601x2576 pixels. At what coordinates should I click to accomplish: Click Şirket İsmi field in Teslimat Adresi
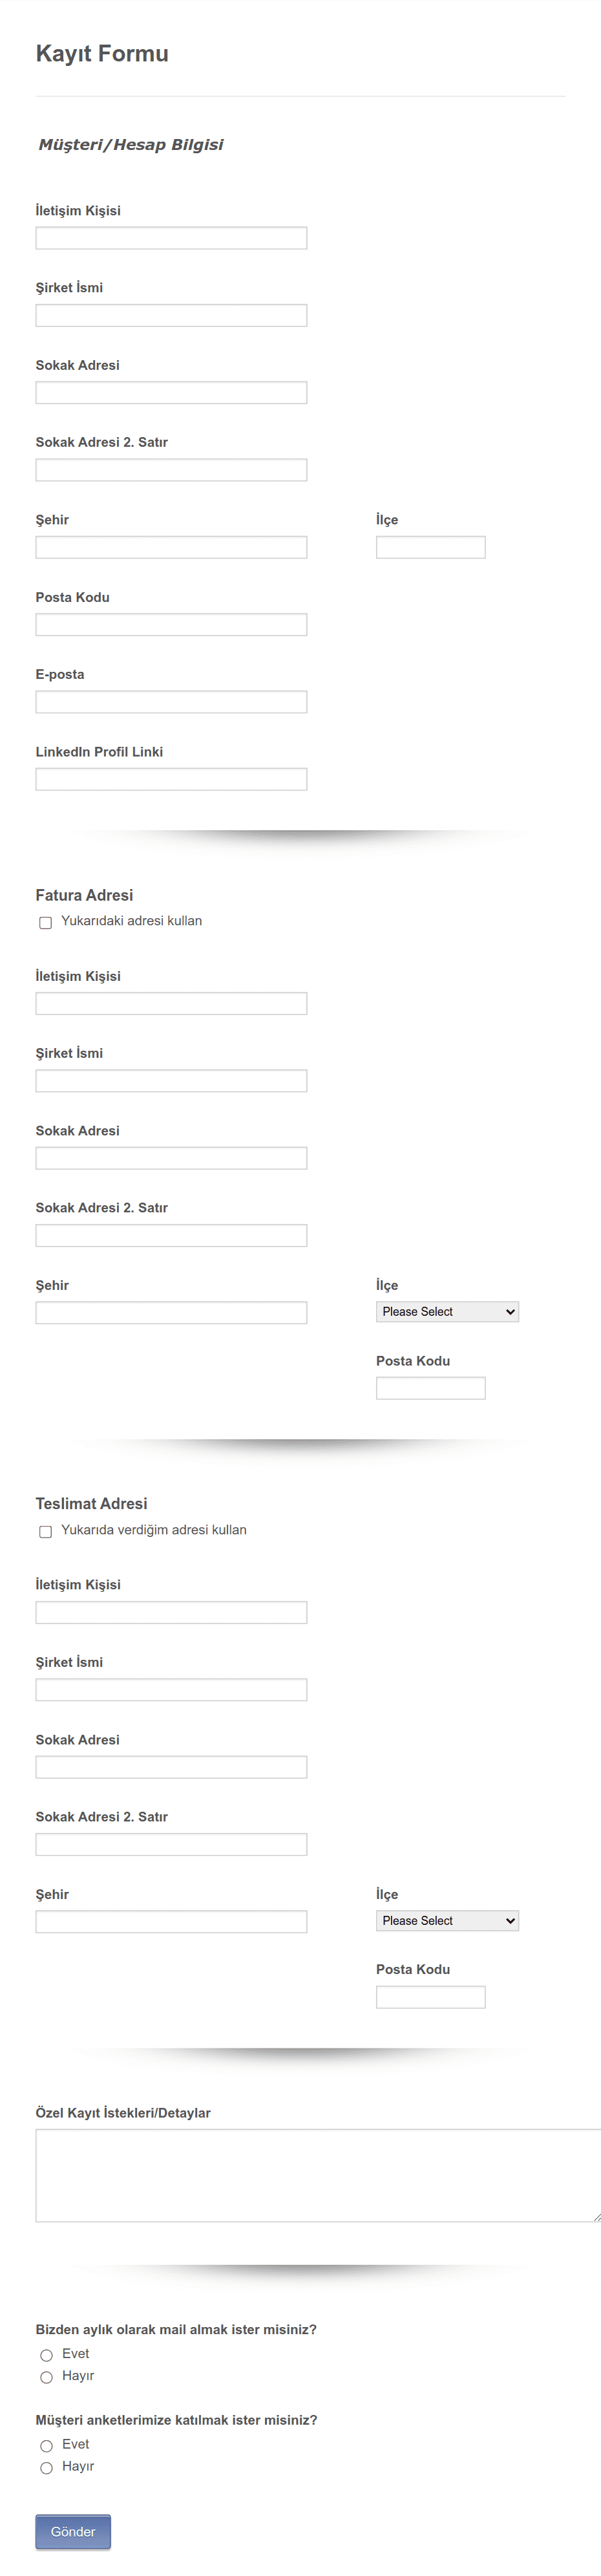point(171,1690)
